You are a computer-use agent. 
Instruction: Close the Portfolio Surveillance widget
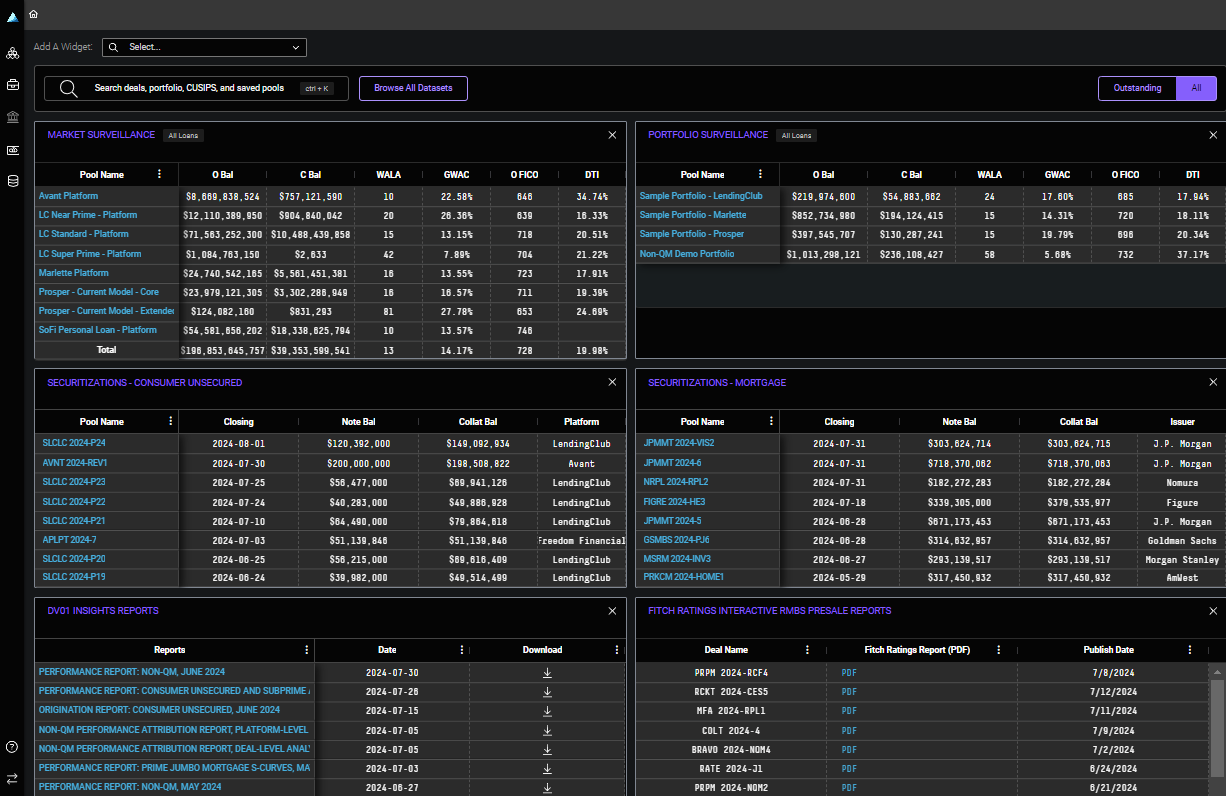[x=1213, y=135]
